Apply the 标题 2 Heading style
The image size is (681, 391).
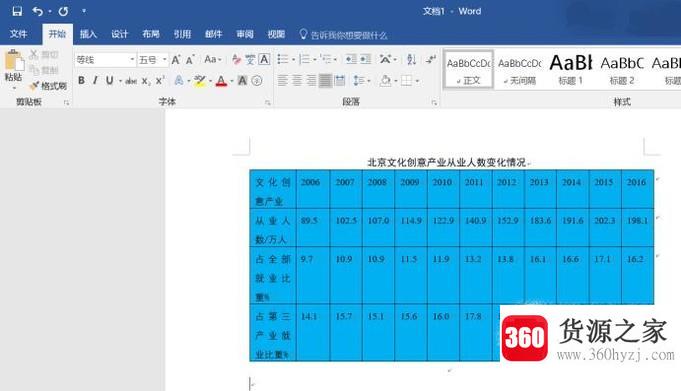tap(621, 70)
